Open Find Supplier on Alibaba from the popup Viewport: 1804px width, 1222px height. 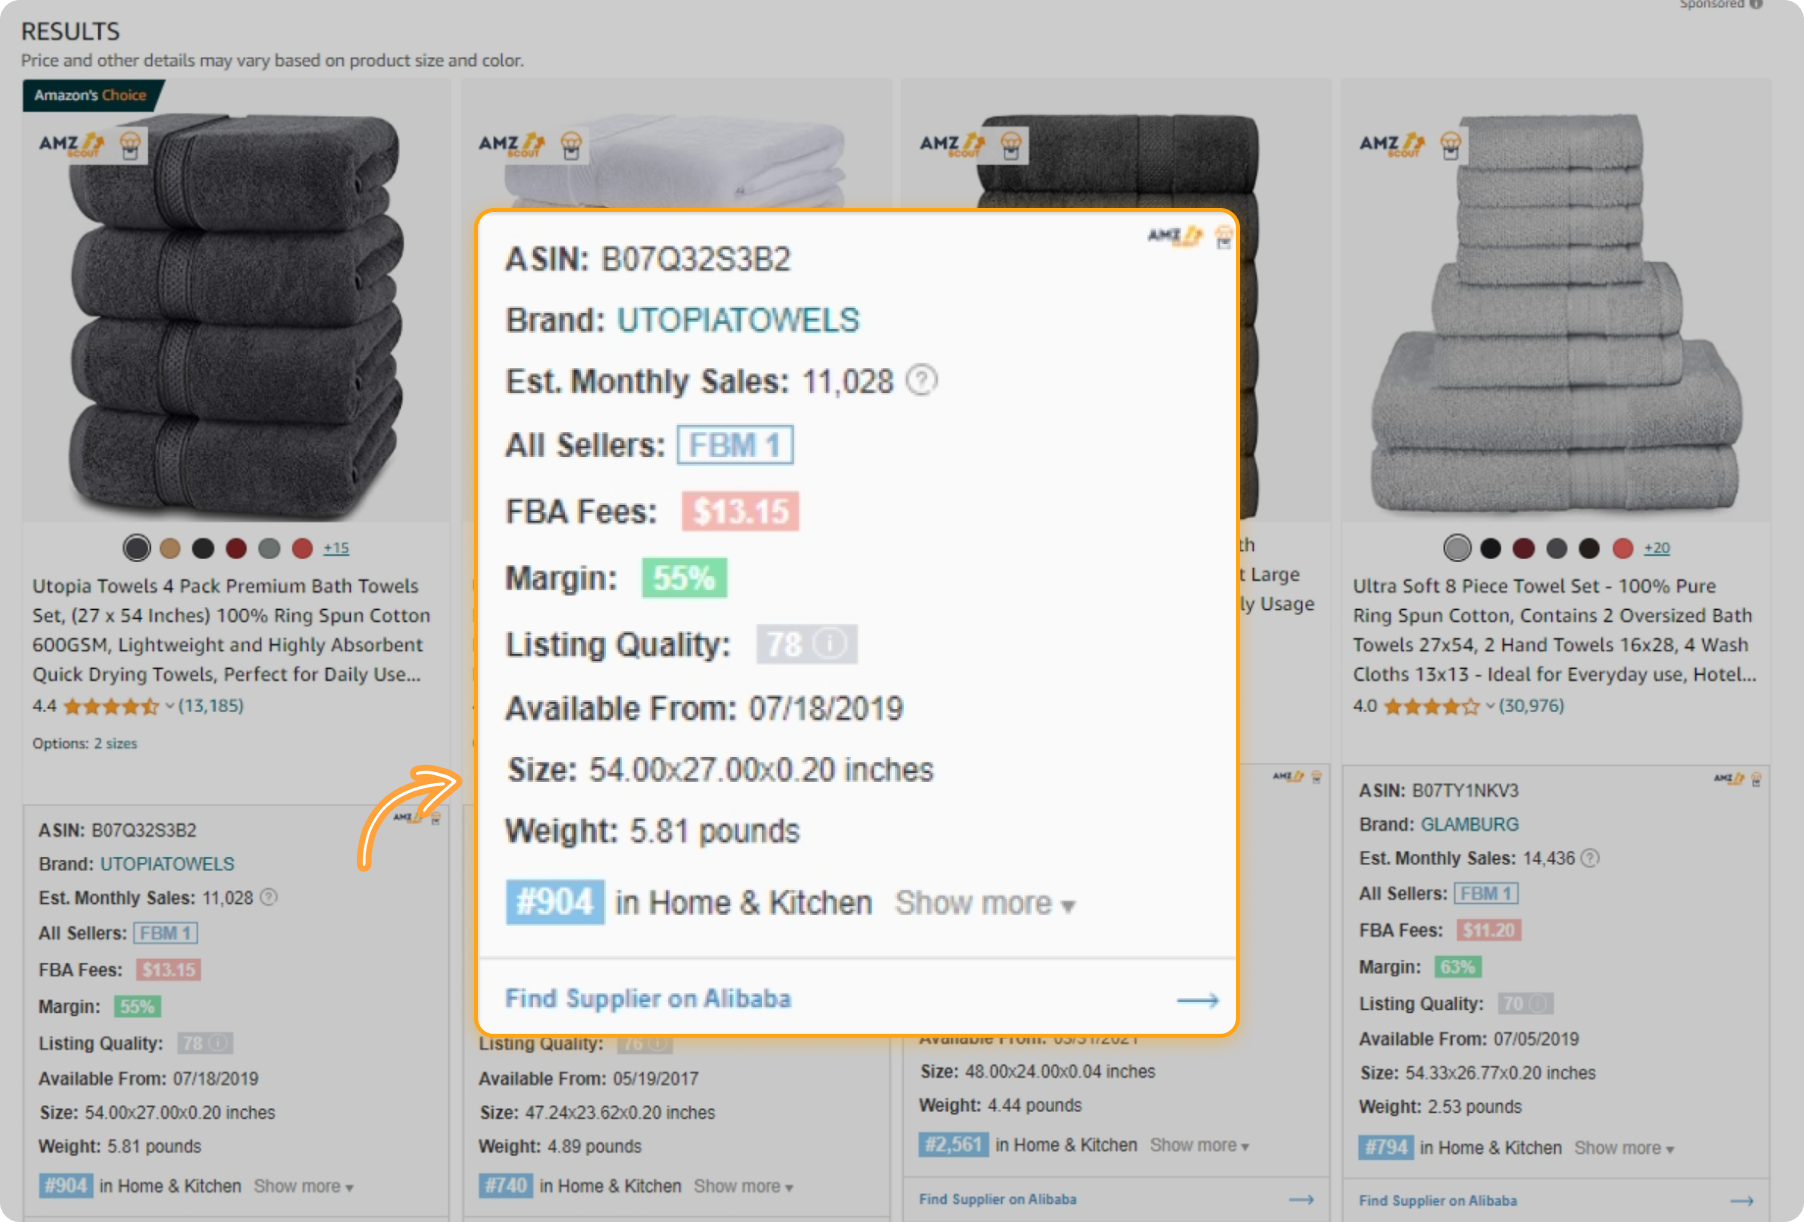(x=648, y=999)
